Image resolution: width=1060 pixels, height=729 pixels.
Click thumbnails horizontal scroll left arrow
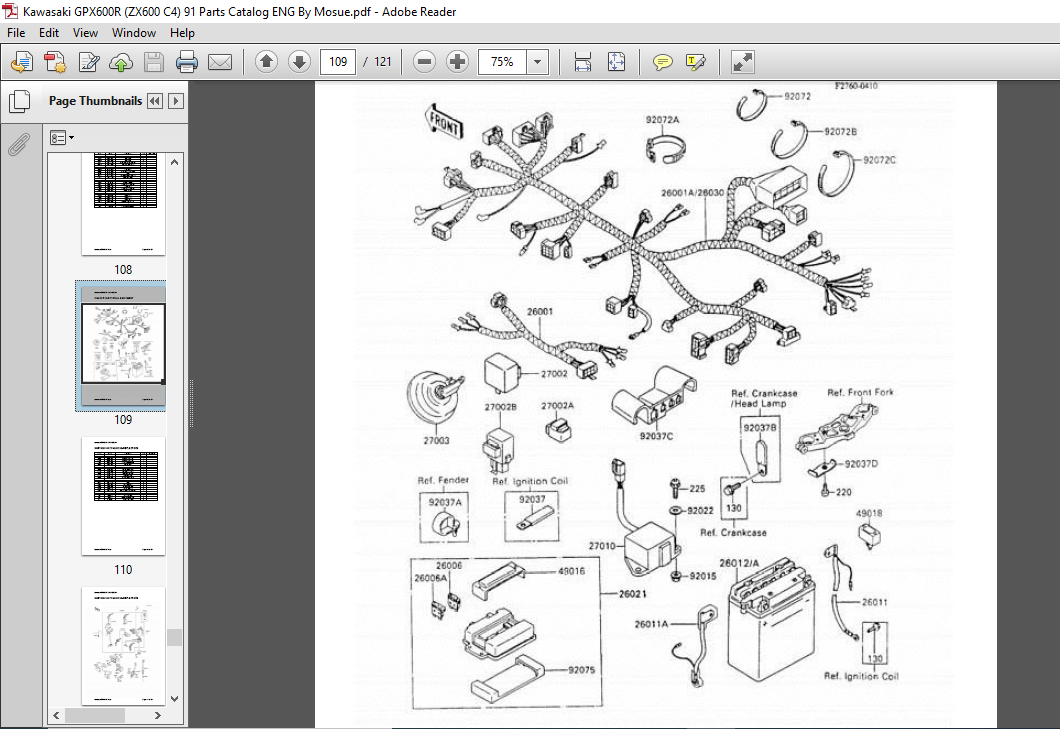[x=56, y=715]
